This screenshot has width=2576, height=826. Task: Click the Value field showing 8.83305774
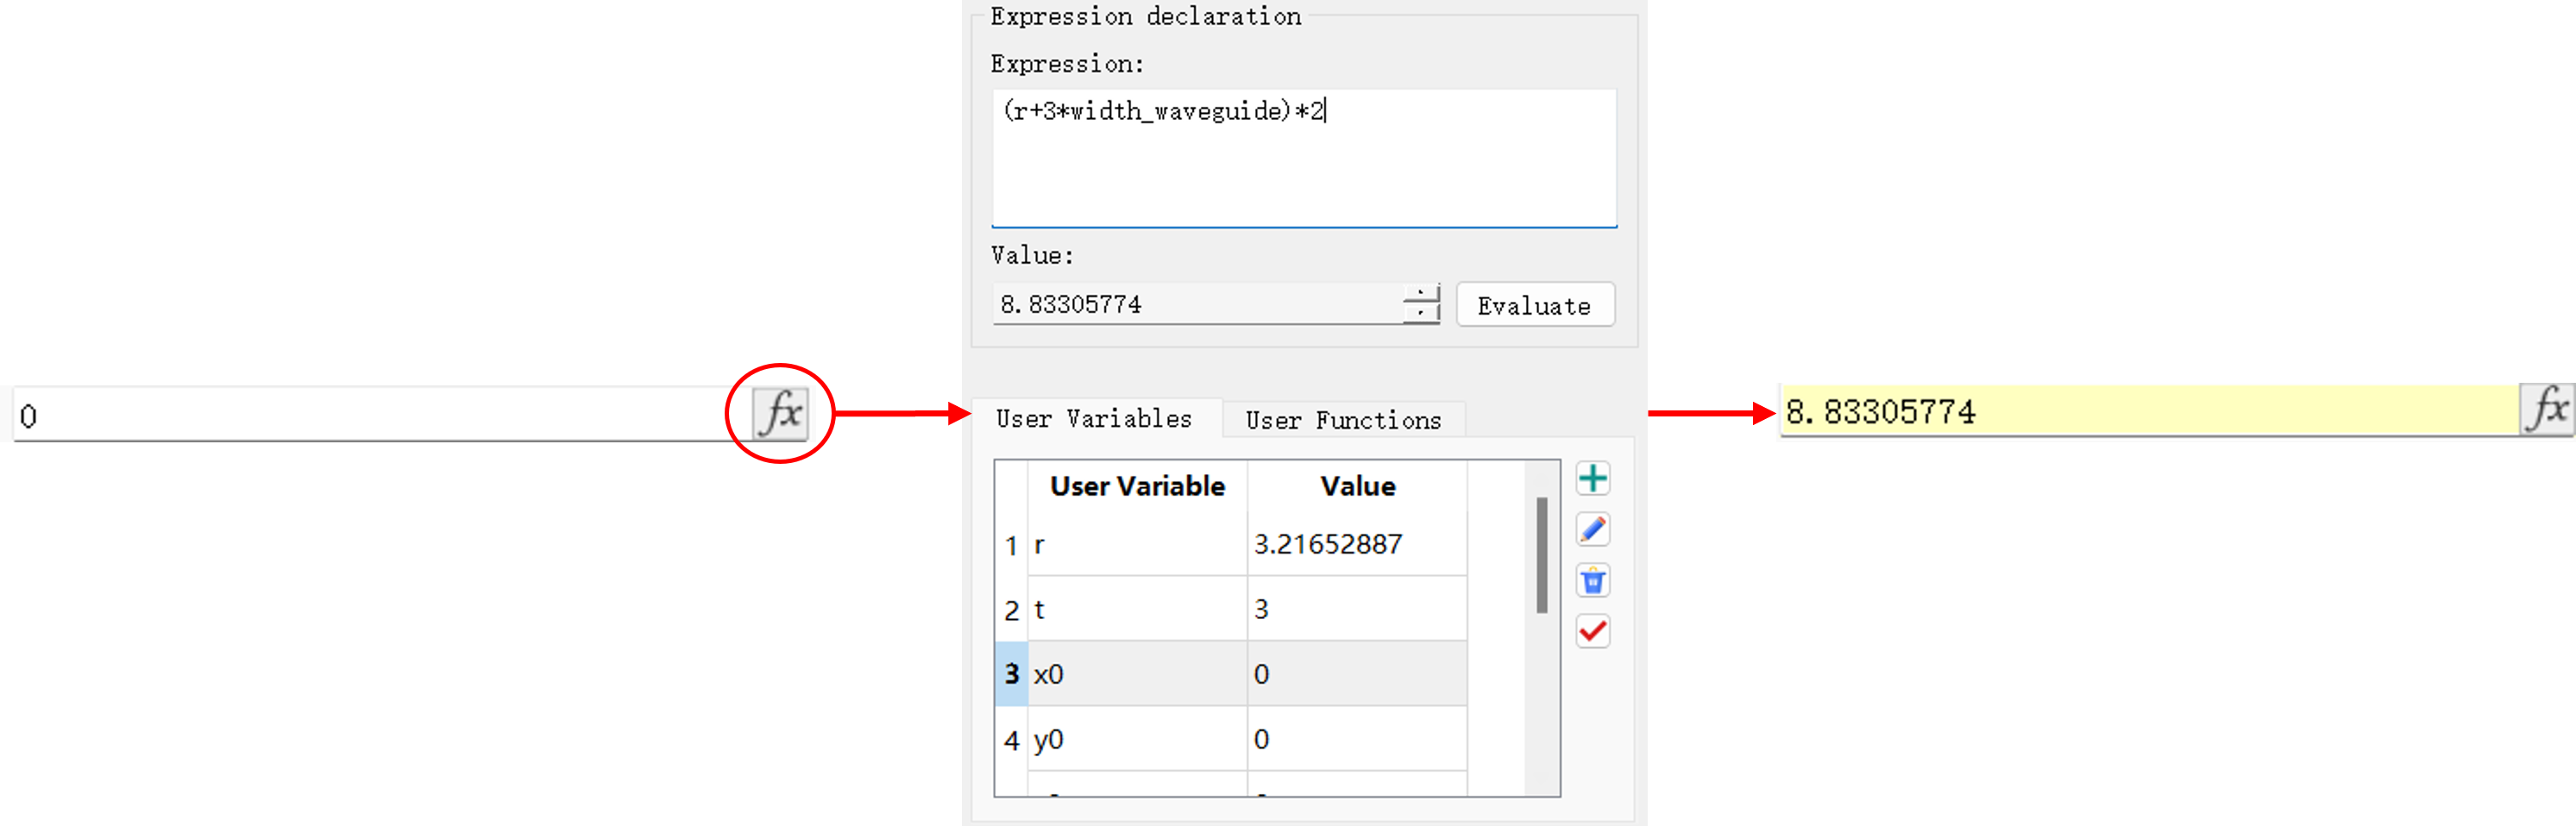click(1195, 305)
